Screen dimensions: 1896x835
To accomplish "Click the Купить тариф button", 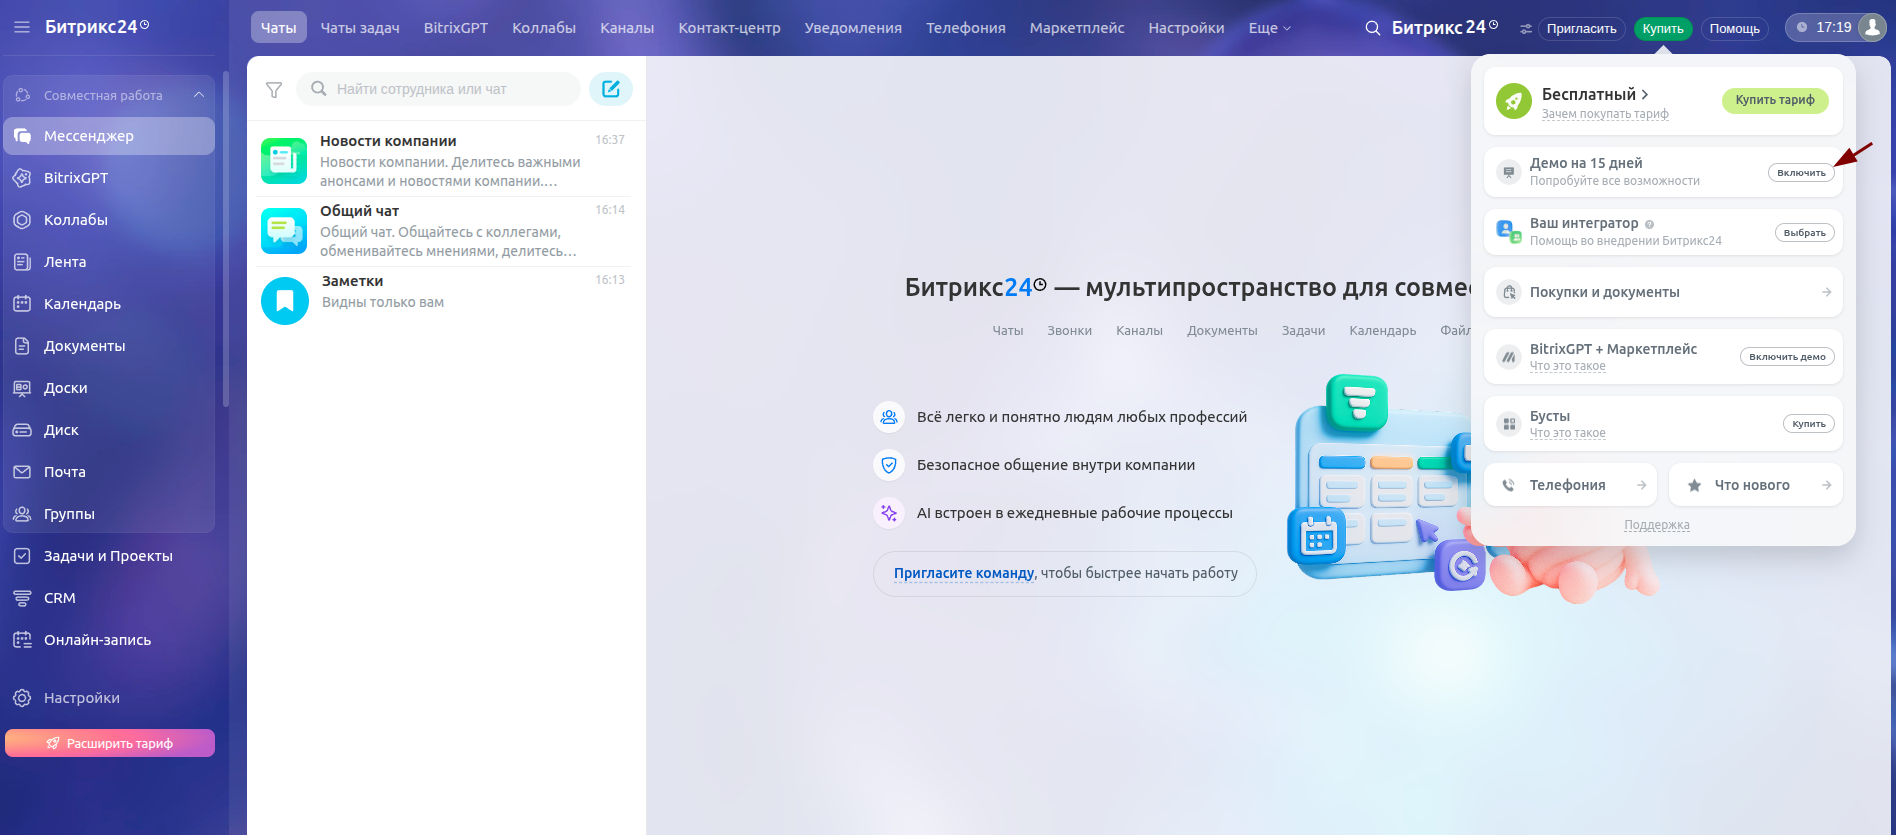I will [1775, 100].
